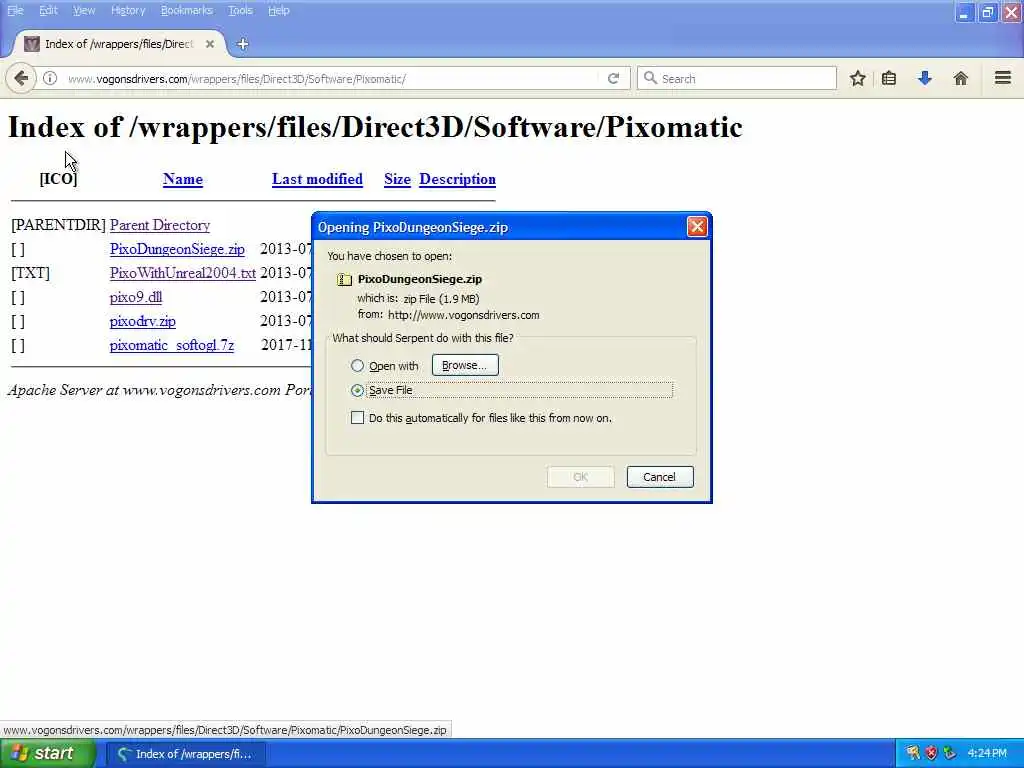Viewport: 1024px width, 768px height.
Task: Click the Browse... button
Action: pyautogui.click(x=465, y=365)
